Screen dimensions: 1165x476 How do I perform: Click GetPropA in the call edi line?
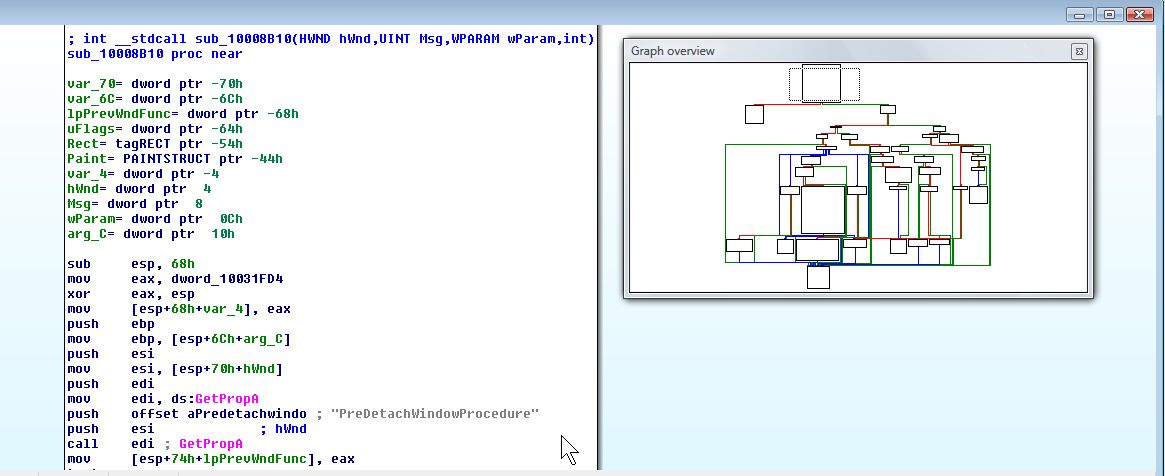pos(218,444)
